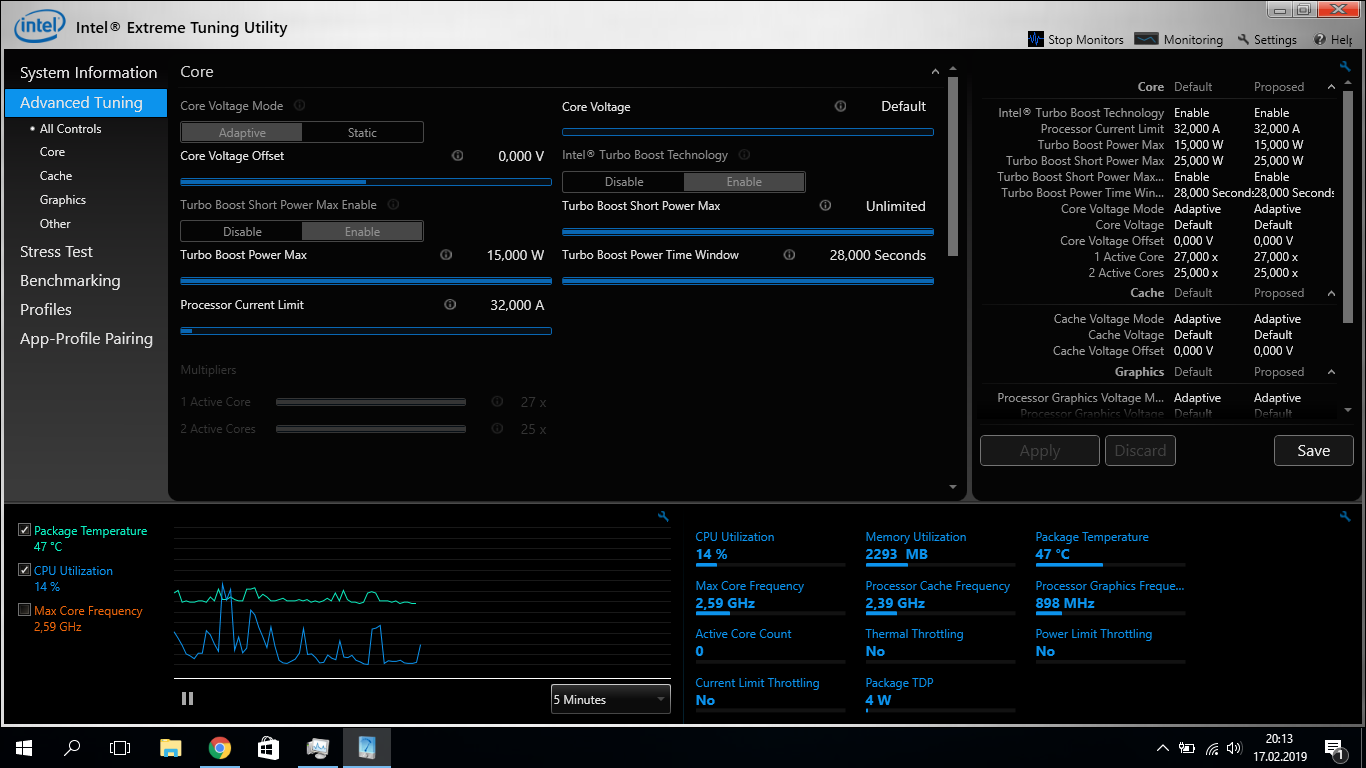Show info for 2 Active Cores multiplier
This screenshot has width=1366, height=768.
click(497, 428)
